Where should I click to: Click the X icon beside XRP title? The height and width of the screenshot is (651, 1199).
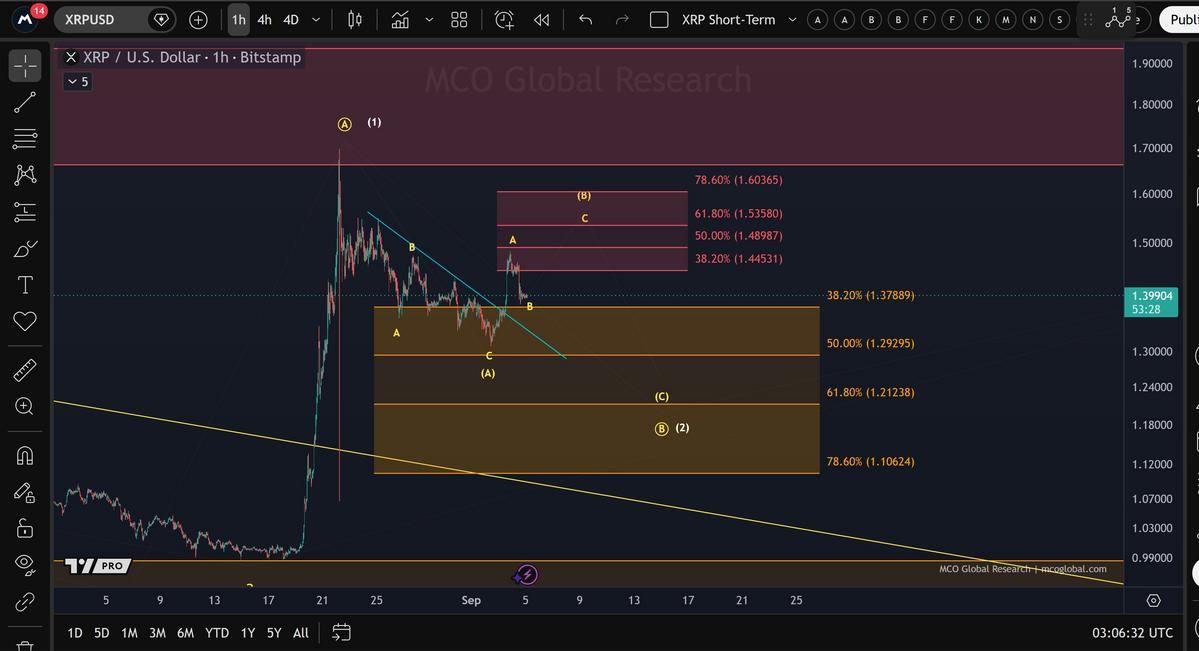pyautogui.click(x=70, y=57)
